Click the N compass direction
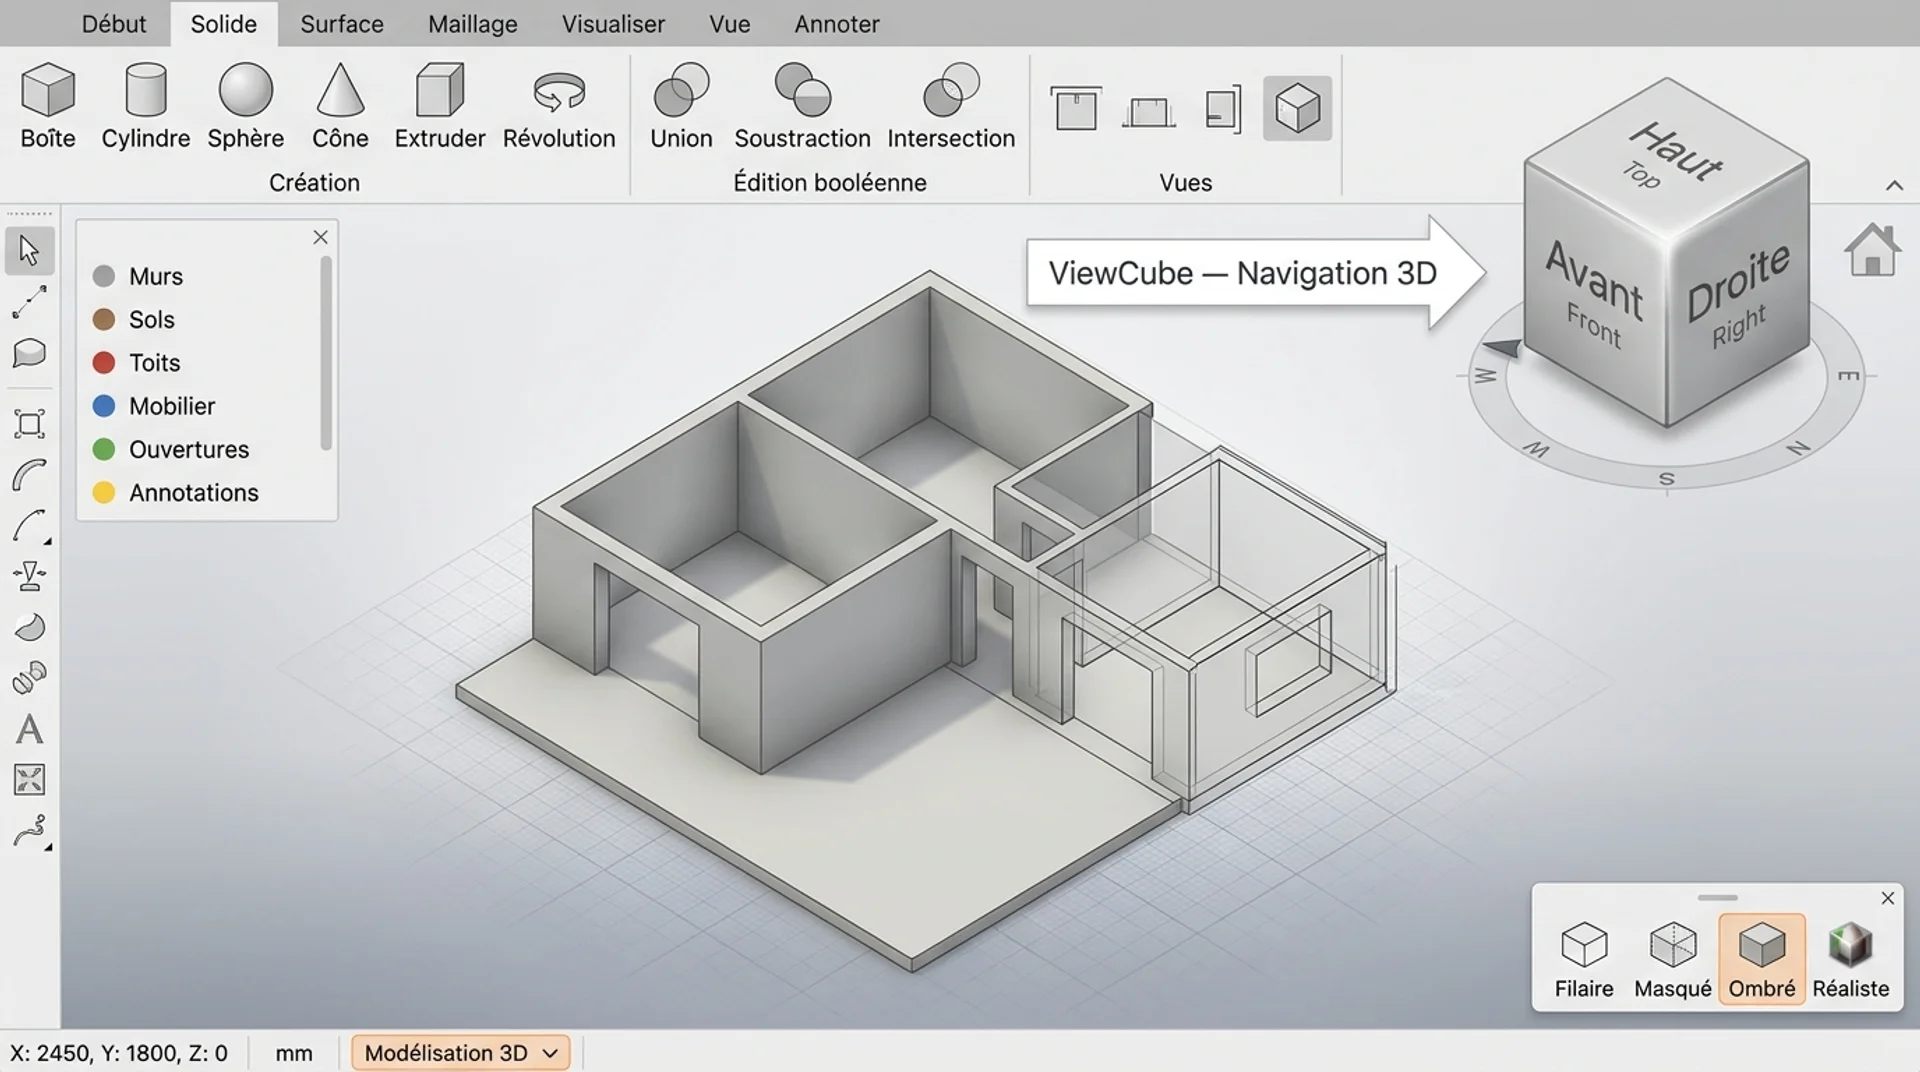The width and height of the screenshot is (1920, 1072). 1798,448
